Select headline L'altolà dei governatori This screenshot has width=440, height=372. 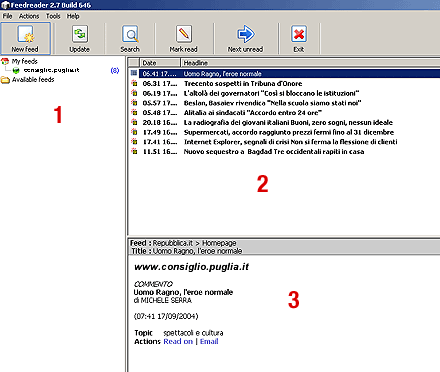pyautogui.click(x=271, y=93)
